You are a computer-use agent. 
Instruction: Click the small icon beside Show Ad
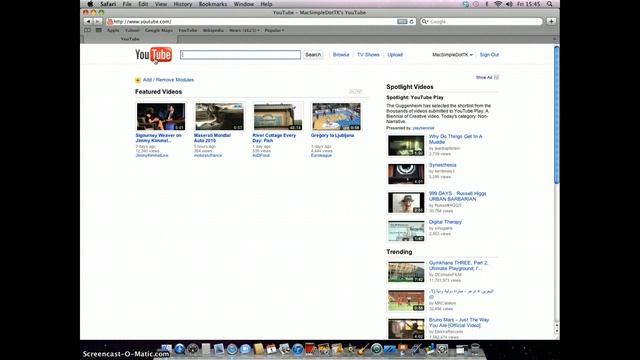coord(496,77)
